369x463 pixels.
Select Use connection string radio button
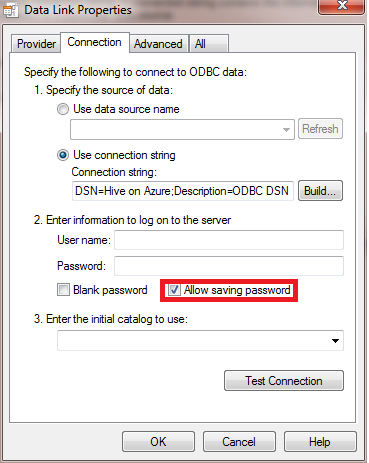tap(63, 155)
